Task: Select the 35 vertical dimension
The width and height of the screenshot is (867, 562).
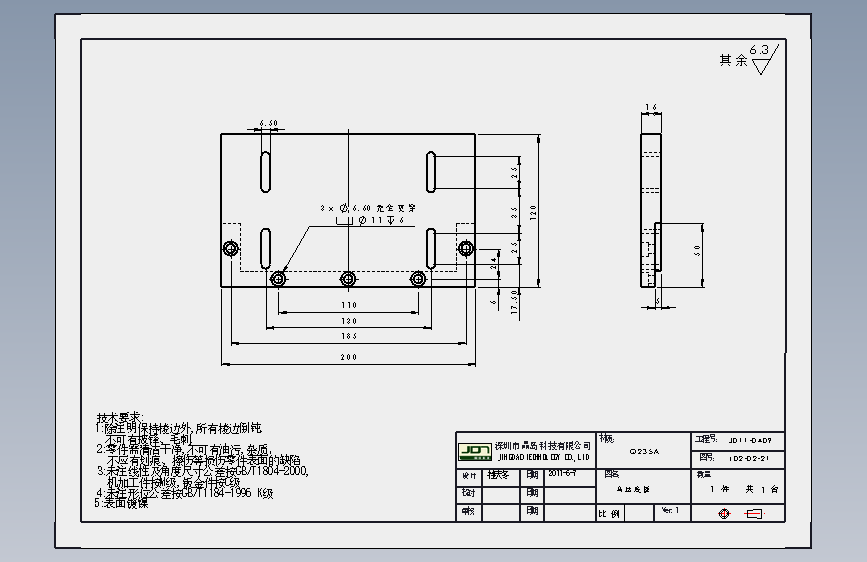Action: pos(514,212)
